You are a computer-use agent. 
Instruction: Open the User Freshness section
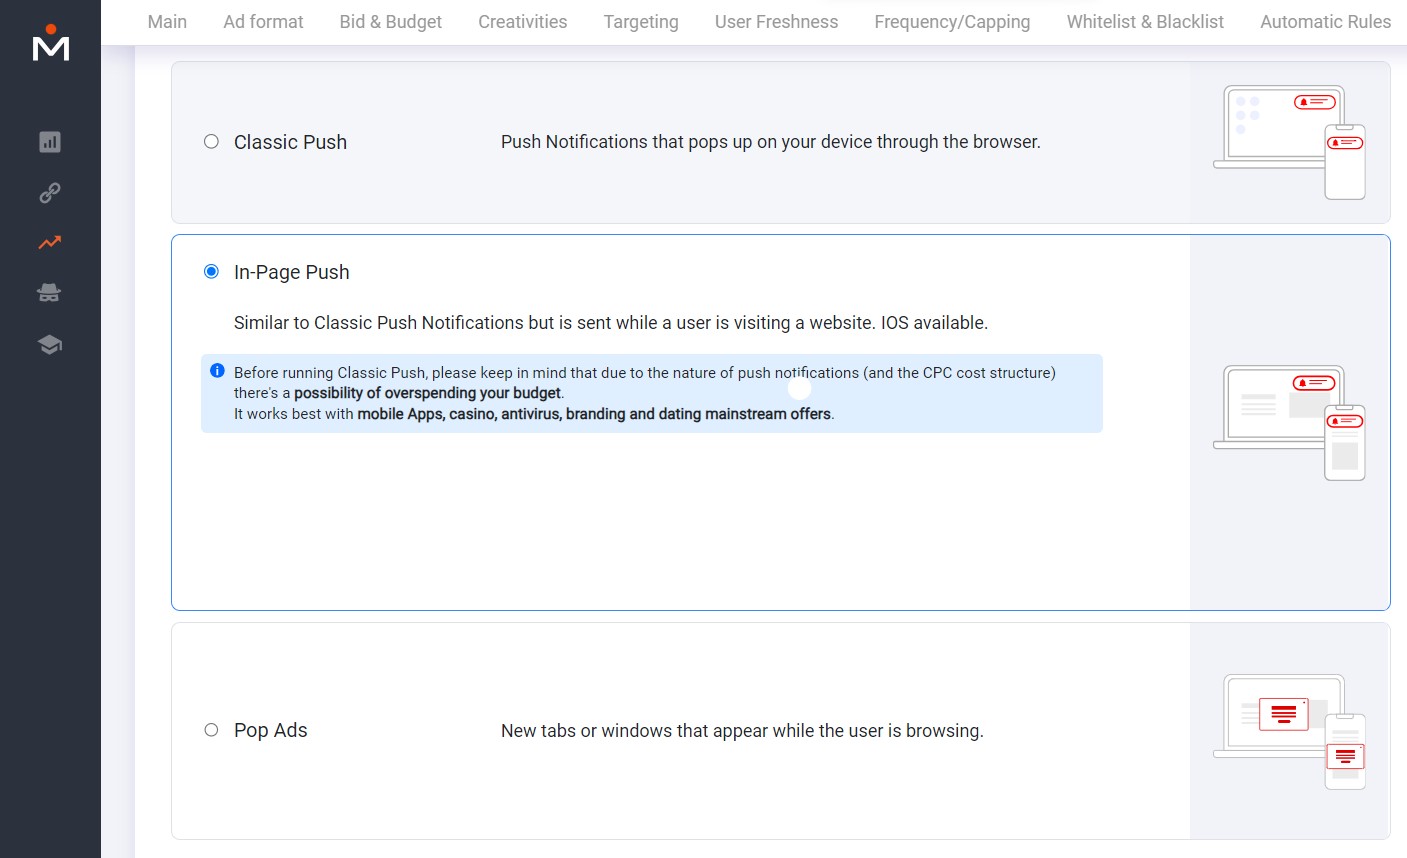tap(776, 21)
